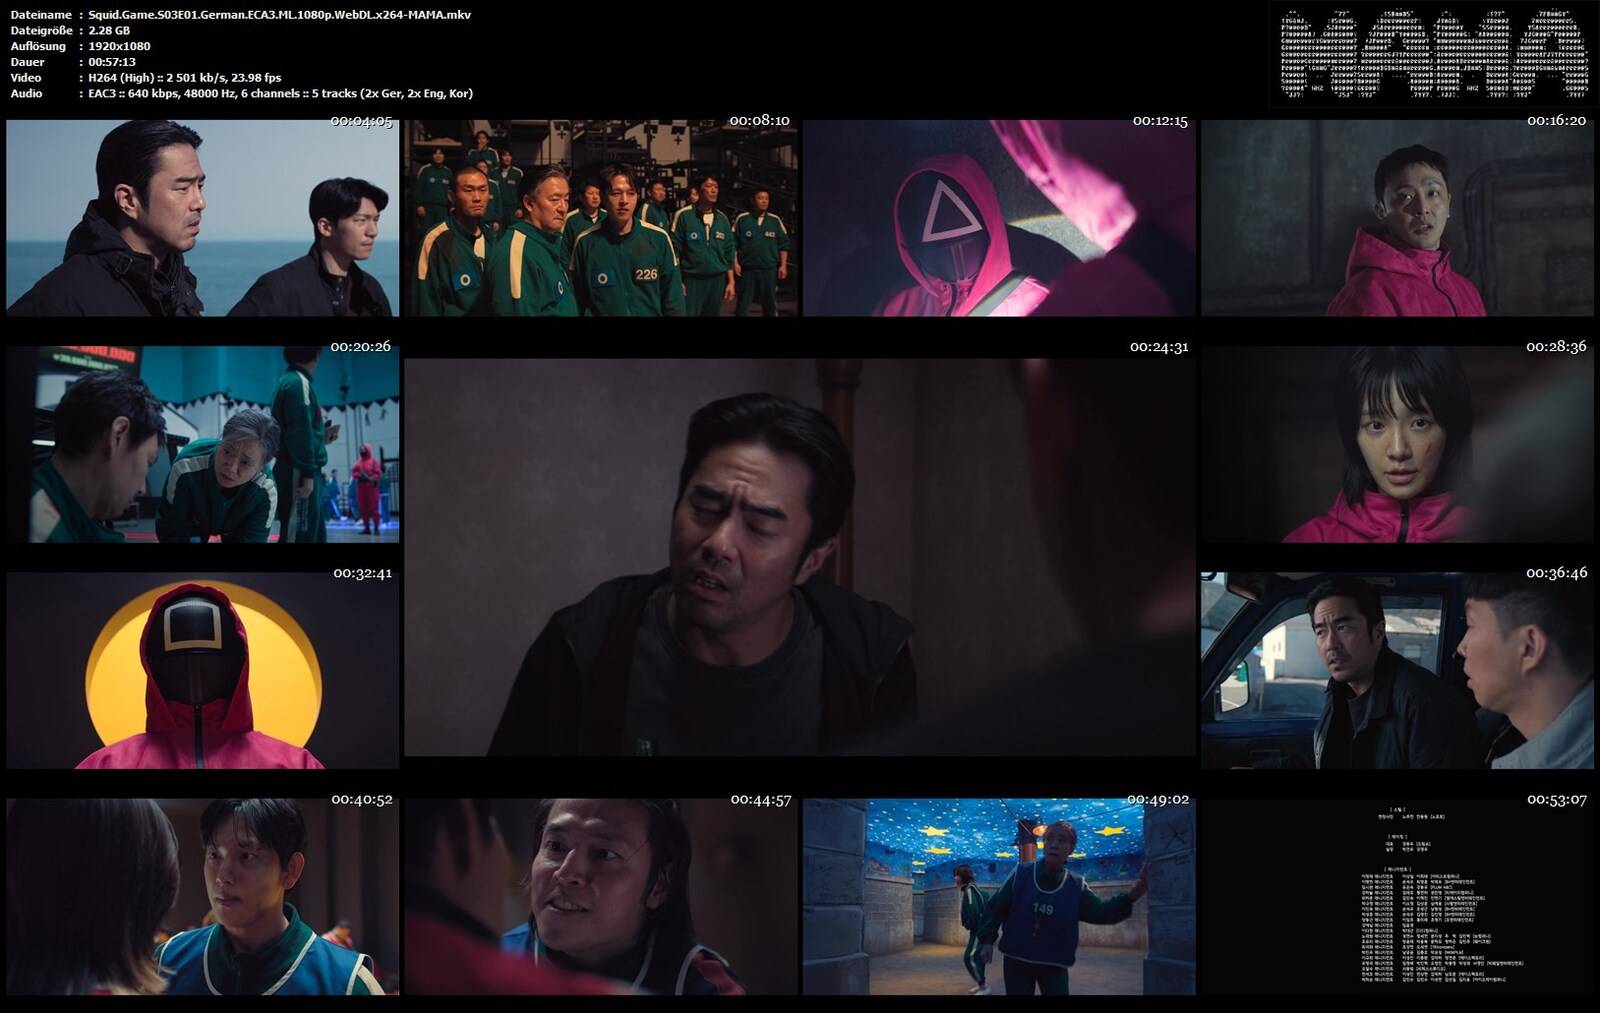Screen dimensions: 1600x1013
Task: Click the Audio label
Action: [26, 93]
